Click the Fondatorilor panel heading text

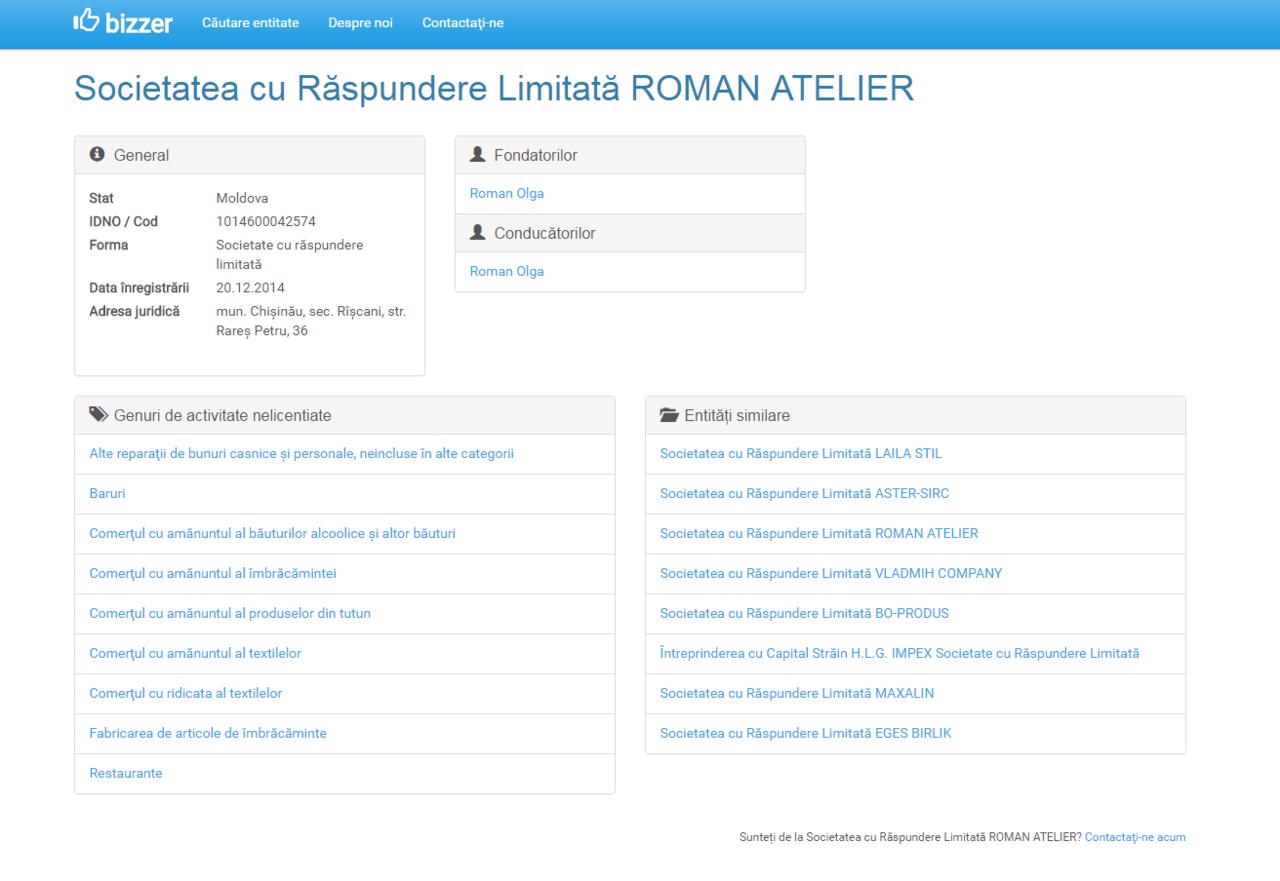tap(536, 155)
